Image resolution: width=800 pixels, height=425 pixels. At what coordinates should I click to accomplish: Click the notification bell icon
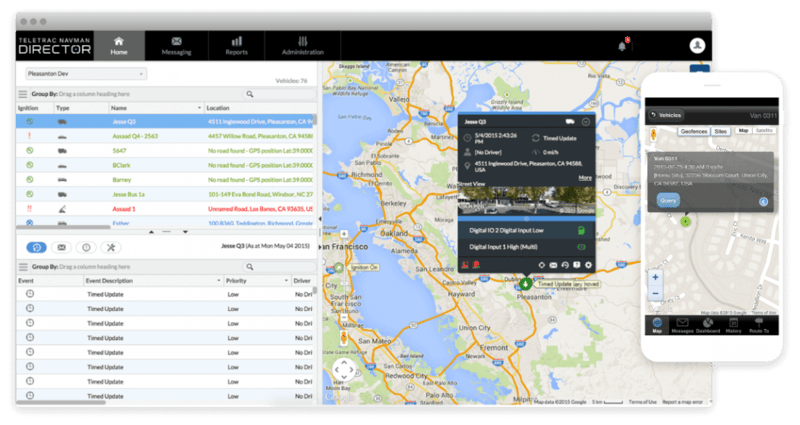click(622, 46)
